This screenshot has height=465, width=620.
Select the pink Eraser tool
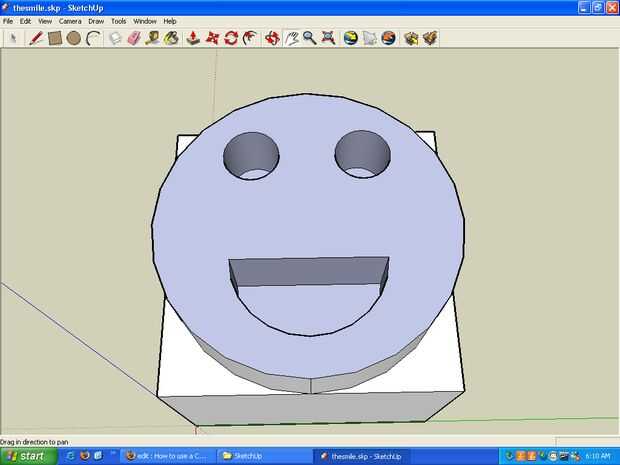coord(134,38)
